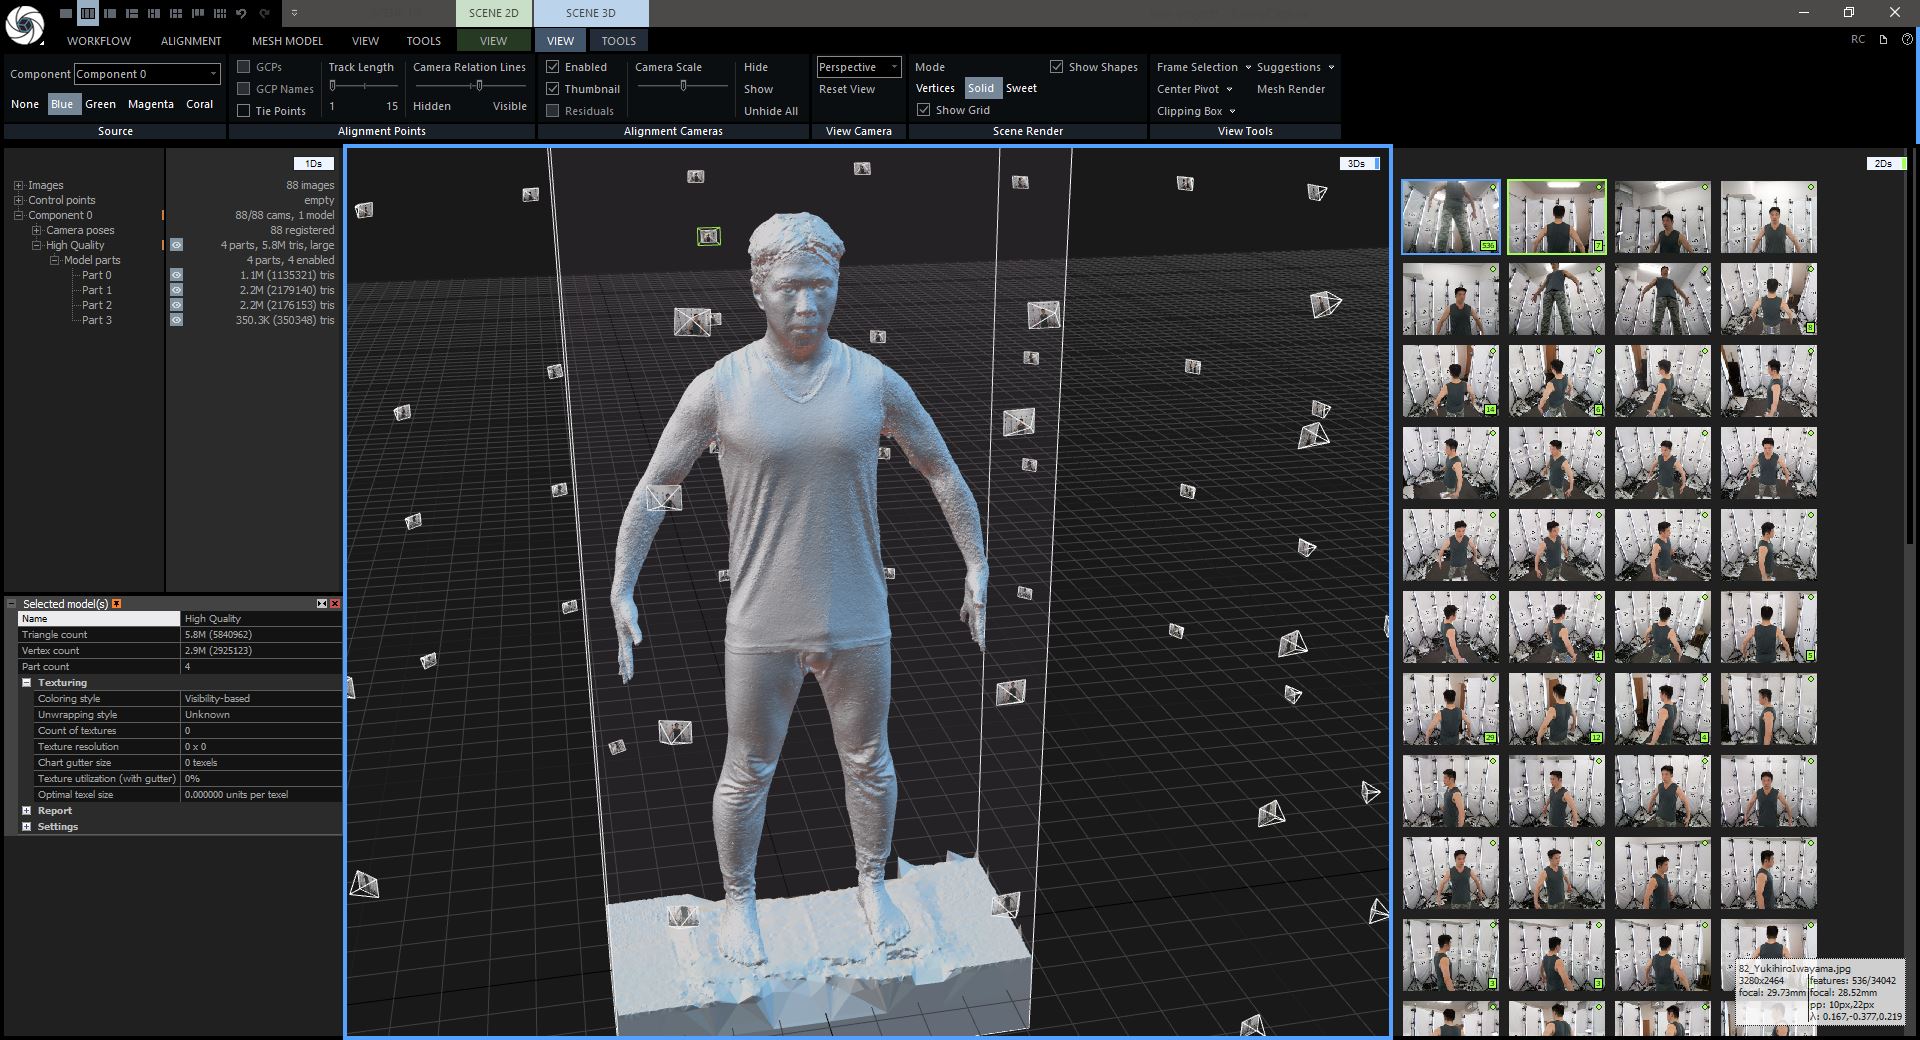Image resolution: width=1920 pixels, height=1040 pixels.
Task: Open the quick access customize arrow
Action: point(294,14)
